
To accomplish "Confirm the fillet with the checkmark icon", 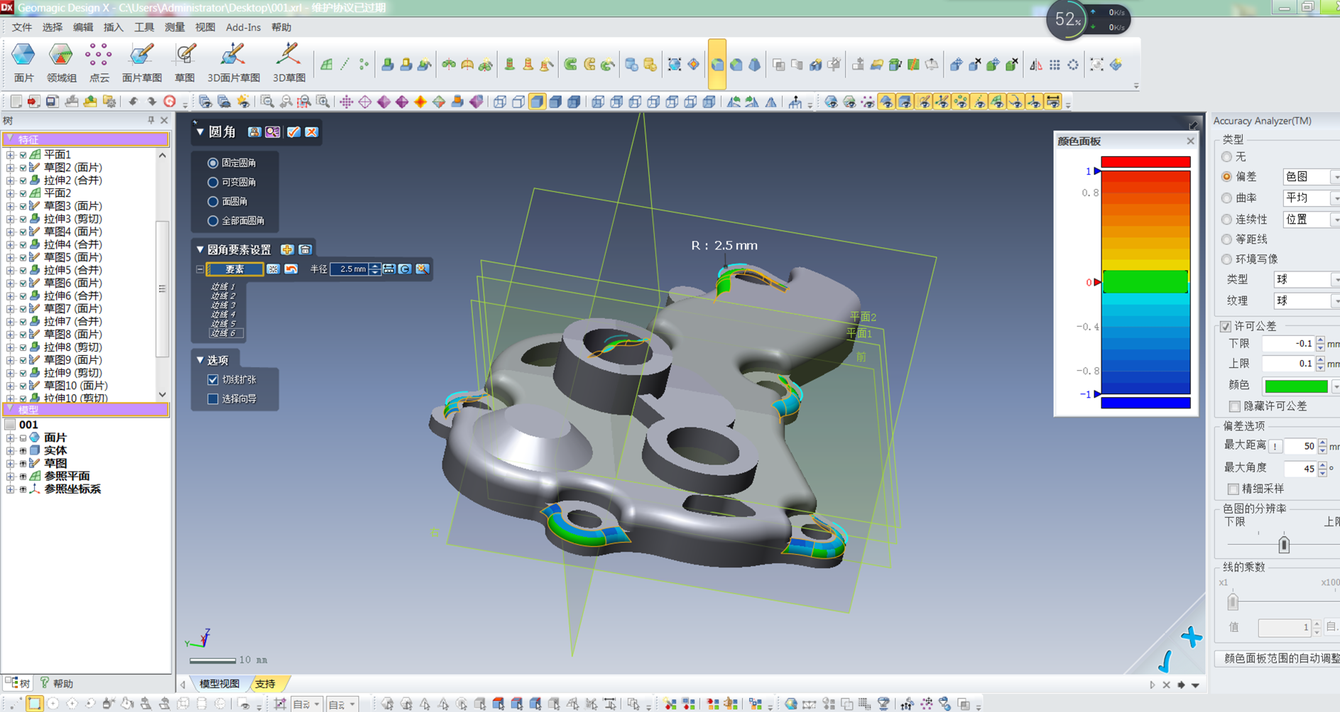I will coord(294,132).
